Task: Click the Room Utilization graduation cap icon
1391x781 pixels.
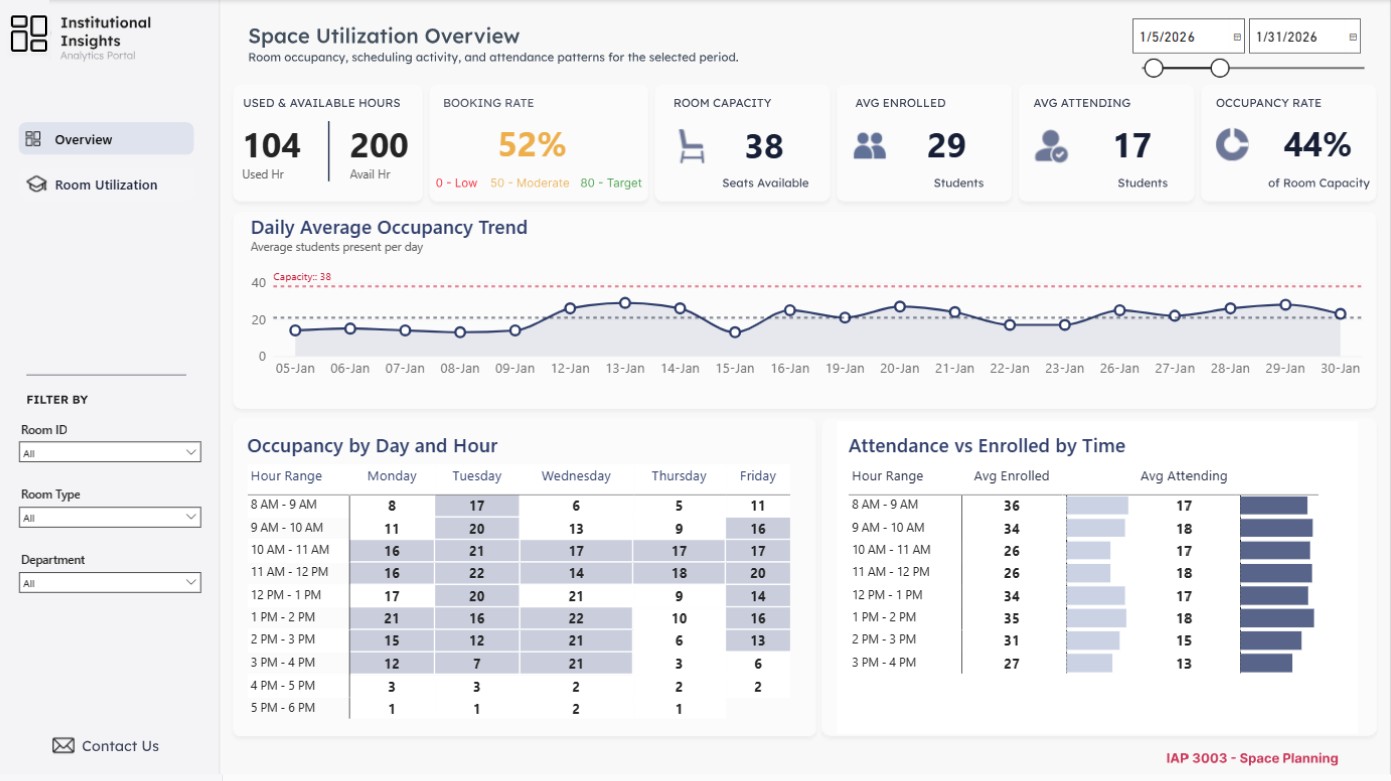Action: [36, 184]
